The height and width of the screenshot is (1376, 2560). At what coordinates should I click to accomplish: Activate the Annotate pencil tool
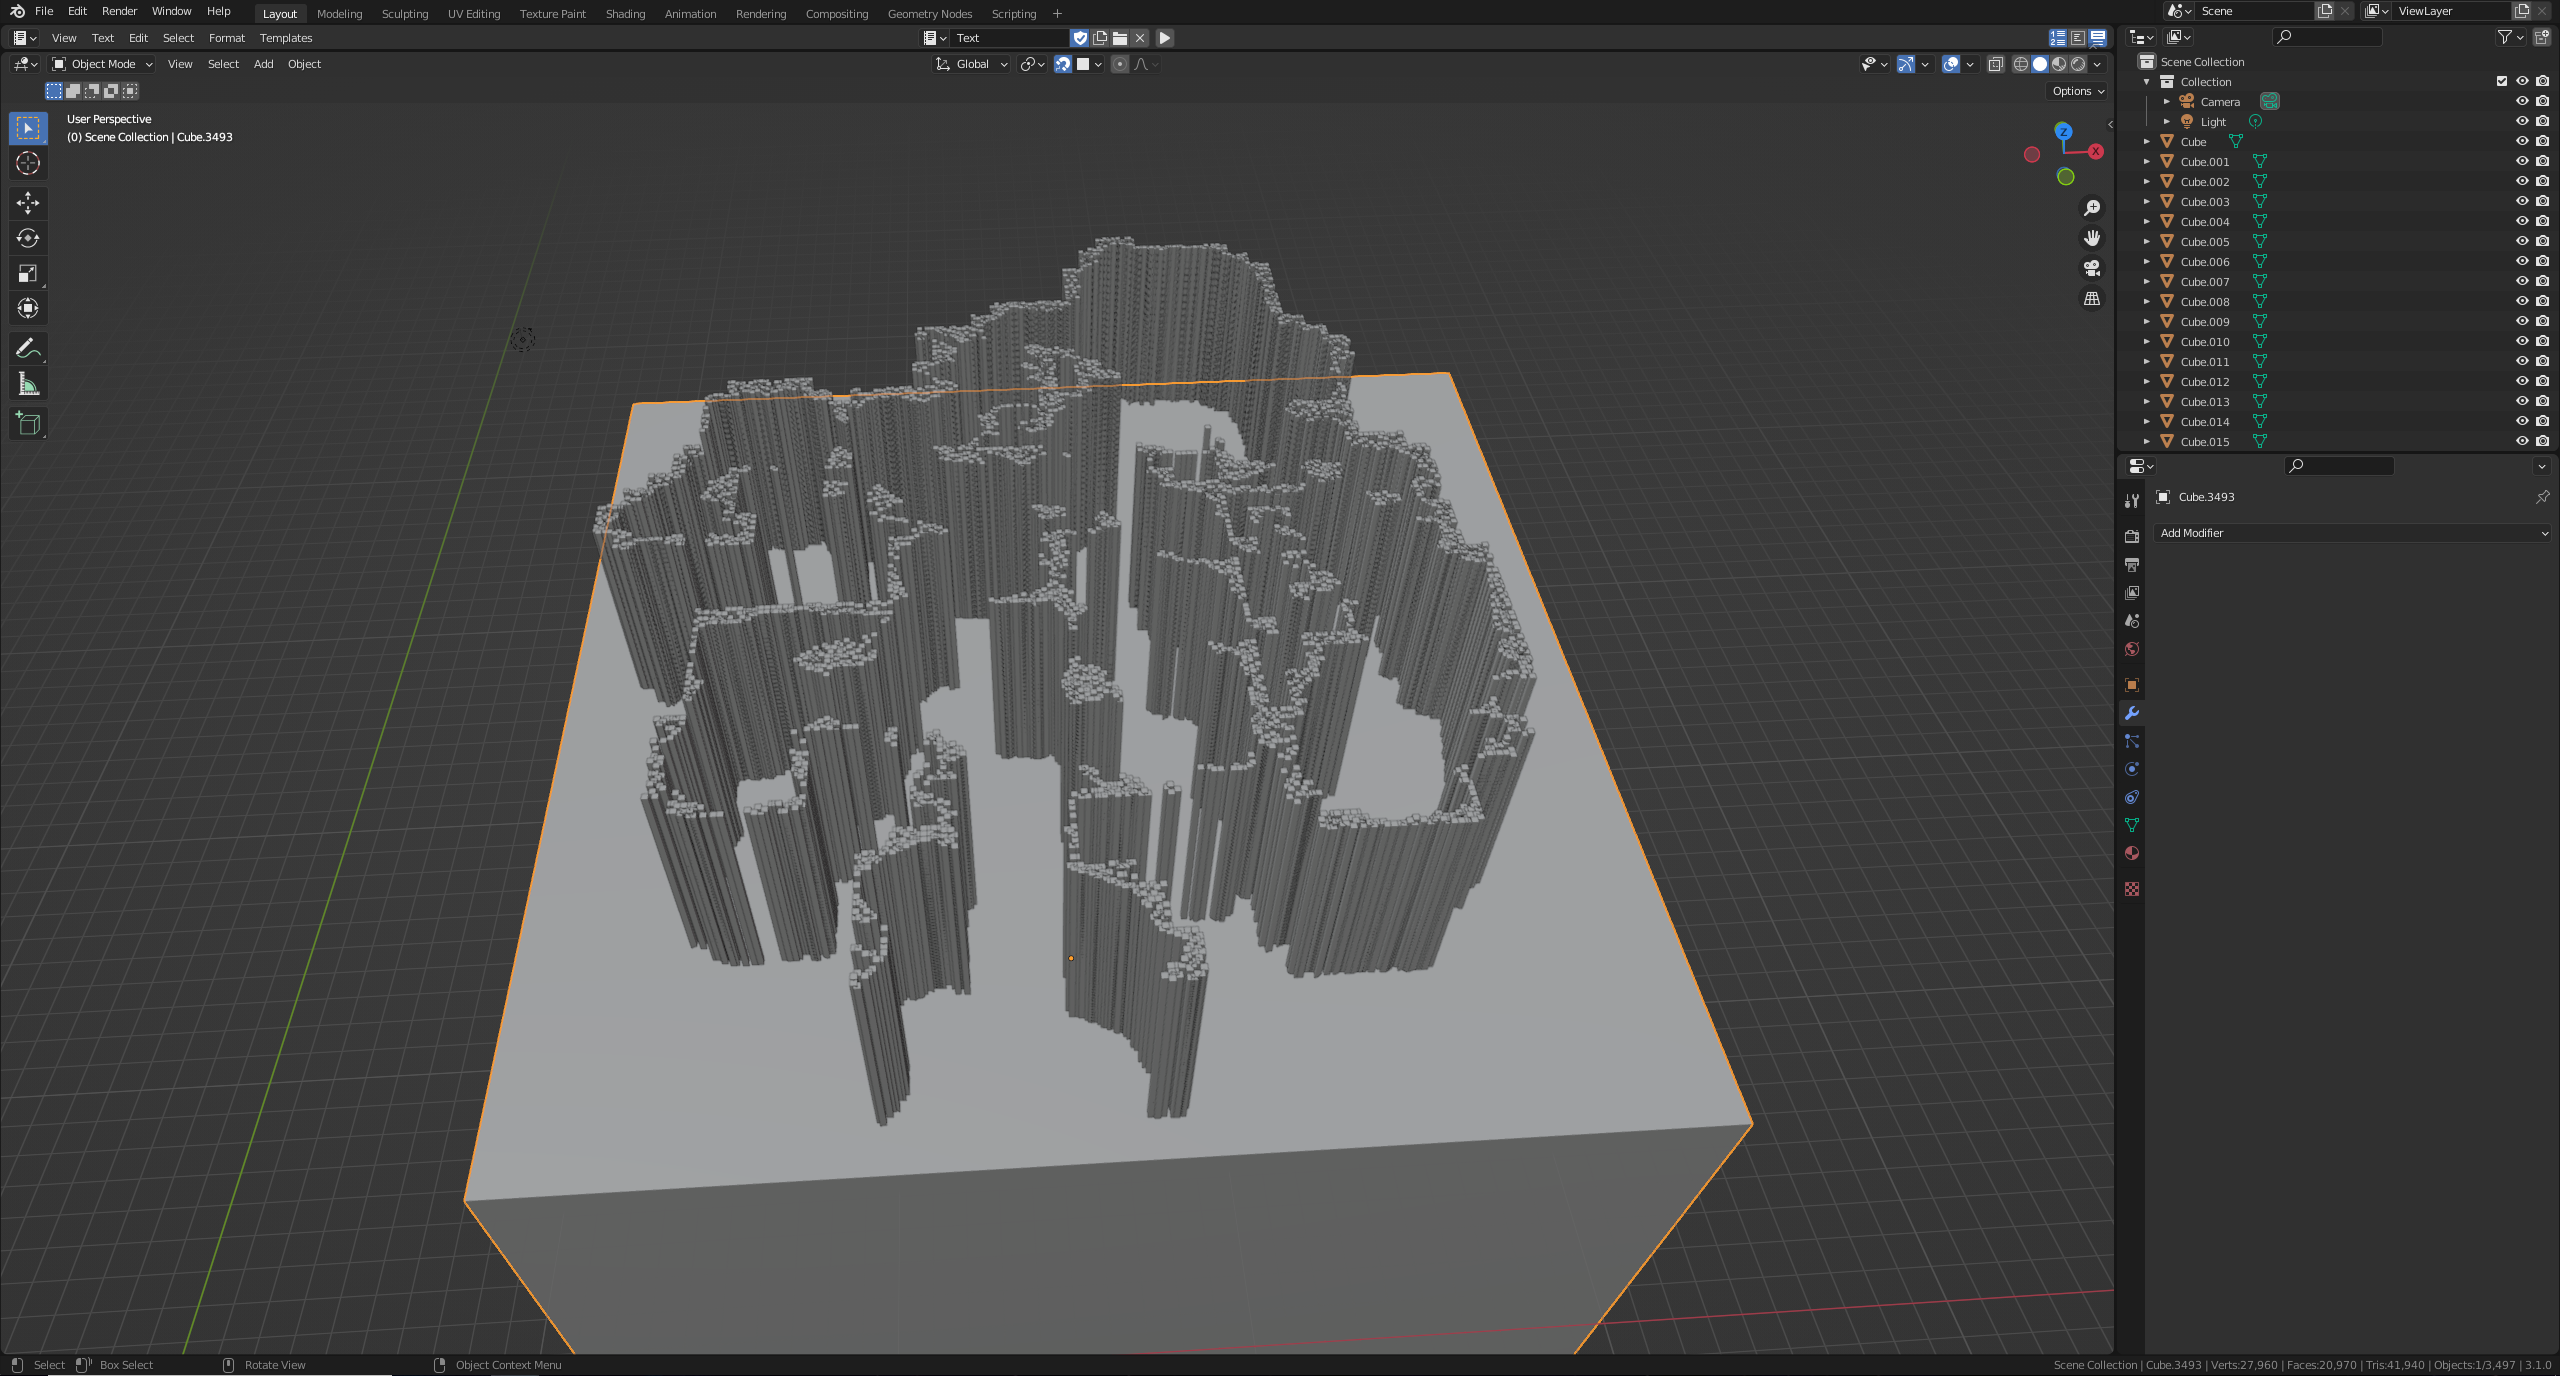pos(28,349)
